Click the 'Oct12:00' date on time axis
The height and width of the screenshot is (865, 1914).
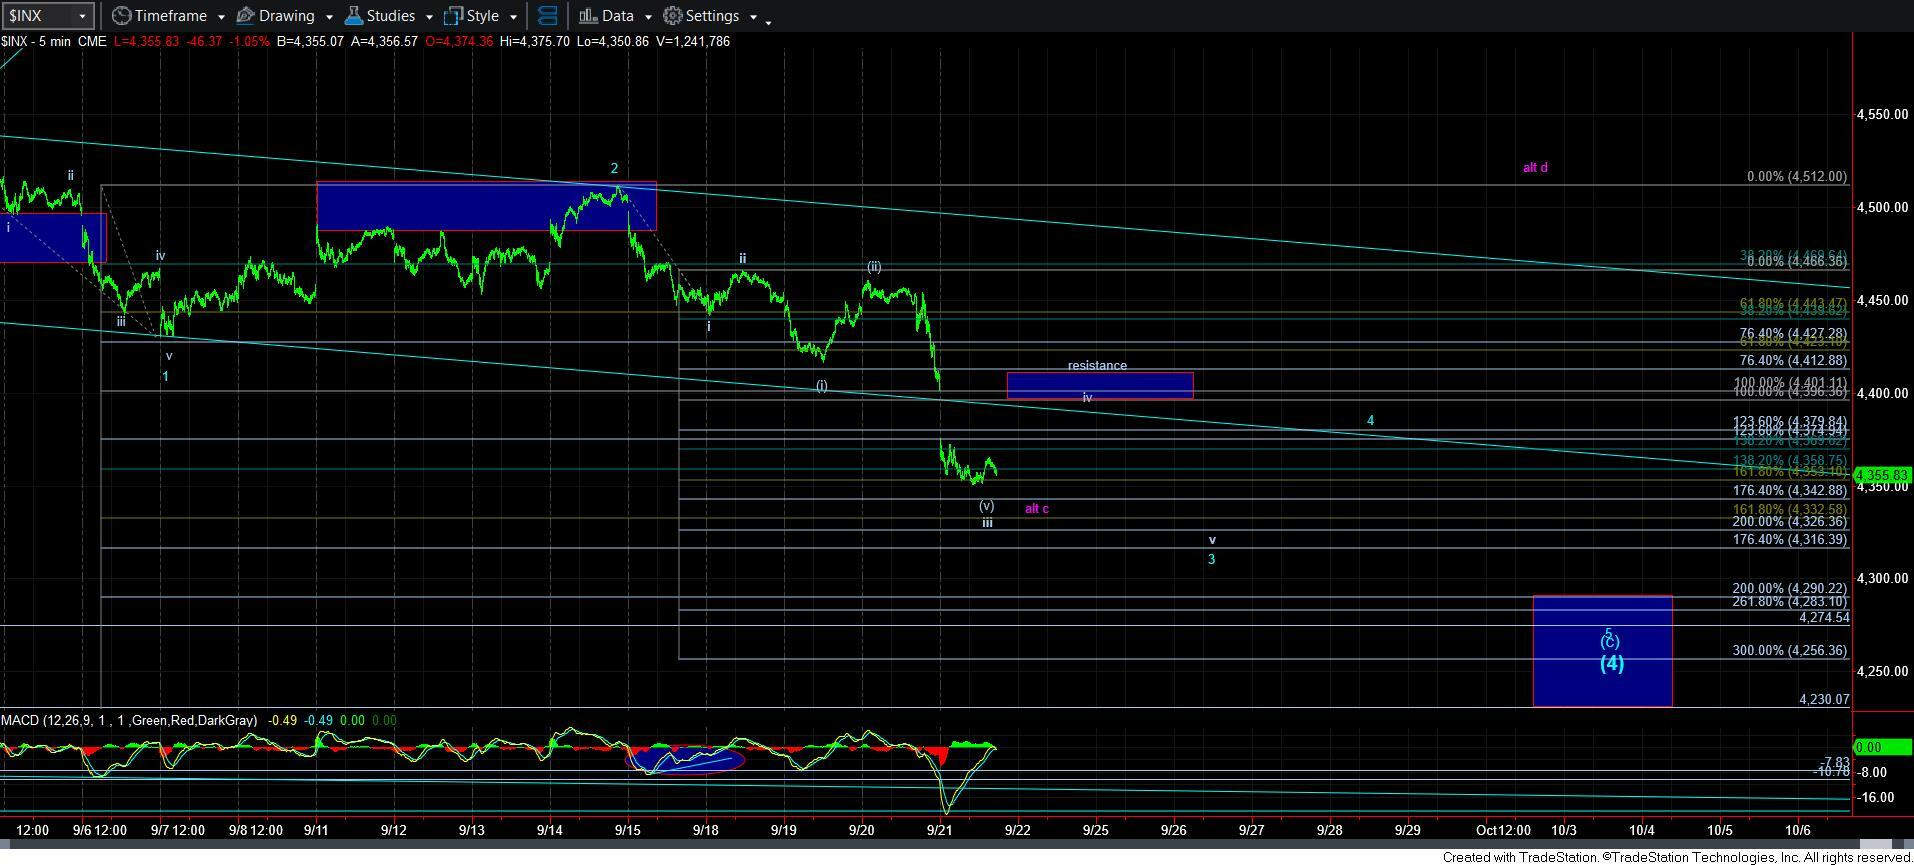(x=1503, y=830)
